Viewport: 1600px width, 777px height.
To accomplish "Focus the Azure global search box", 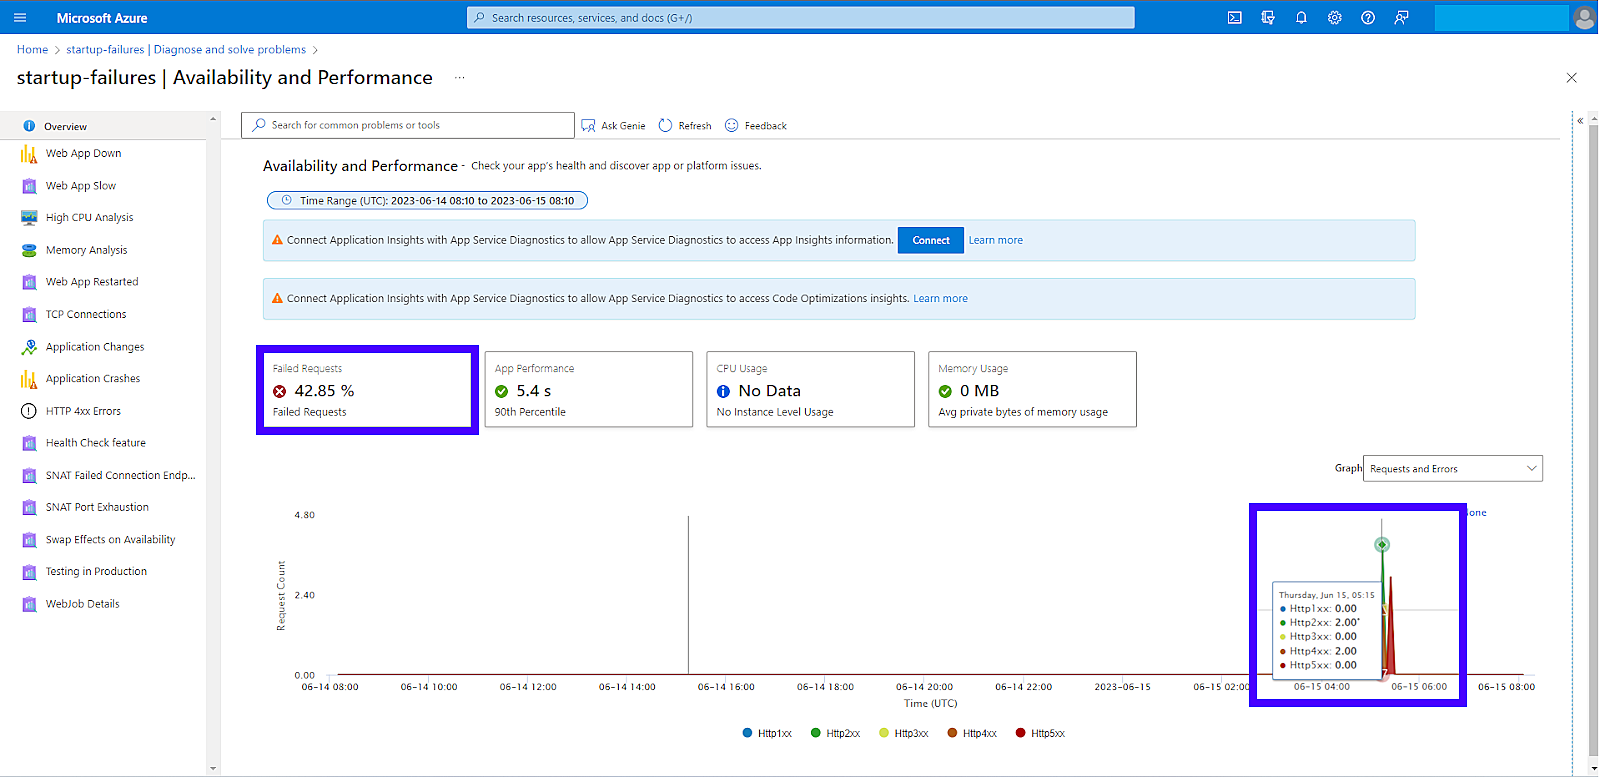I will click(801, 18).
